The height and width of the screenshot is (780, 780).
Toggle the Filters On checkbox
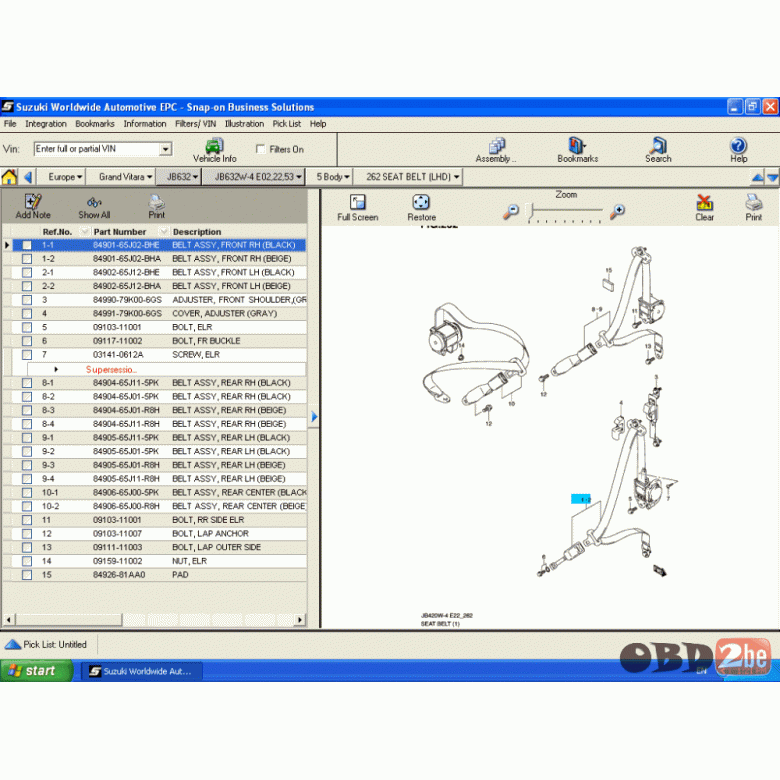coord(260,149)
